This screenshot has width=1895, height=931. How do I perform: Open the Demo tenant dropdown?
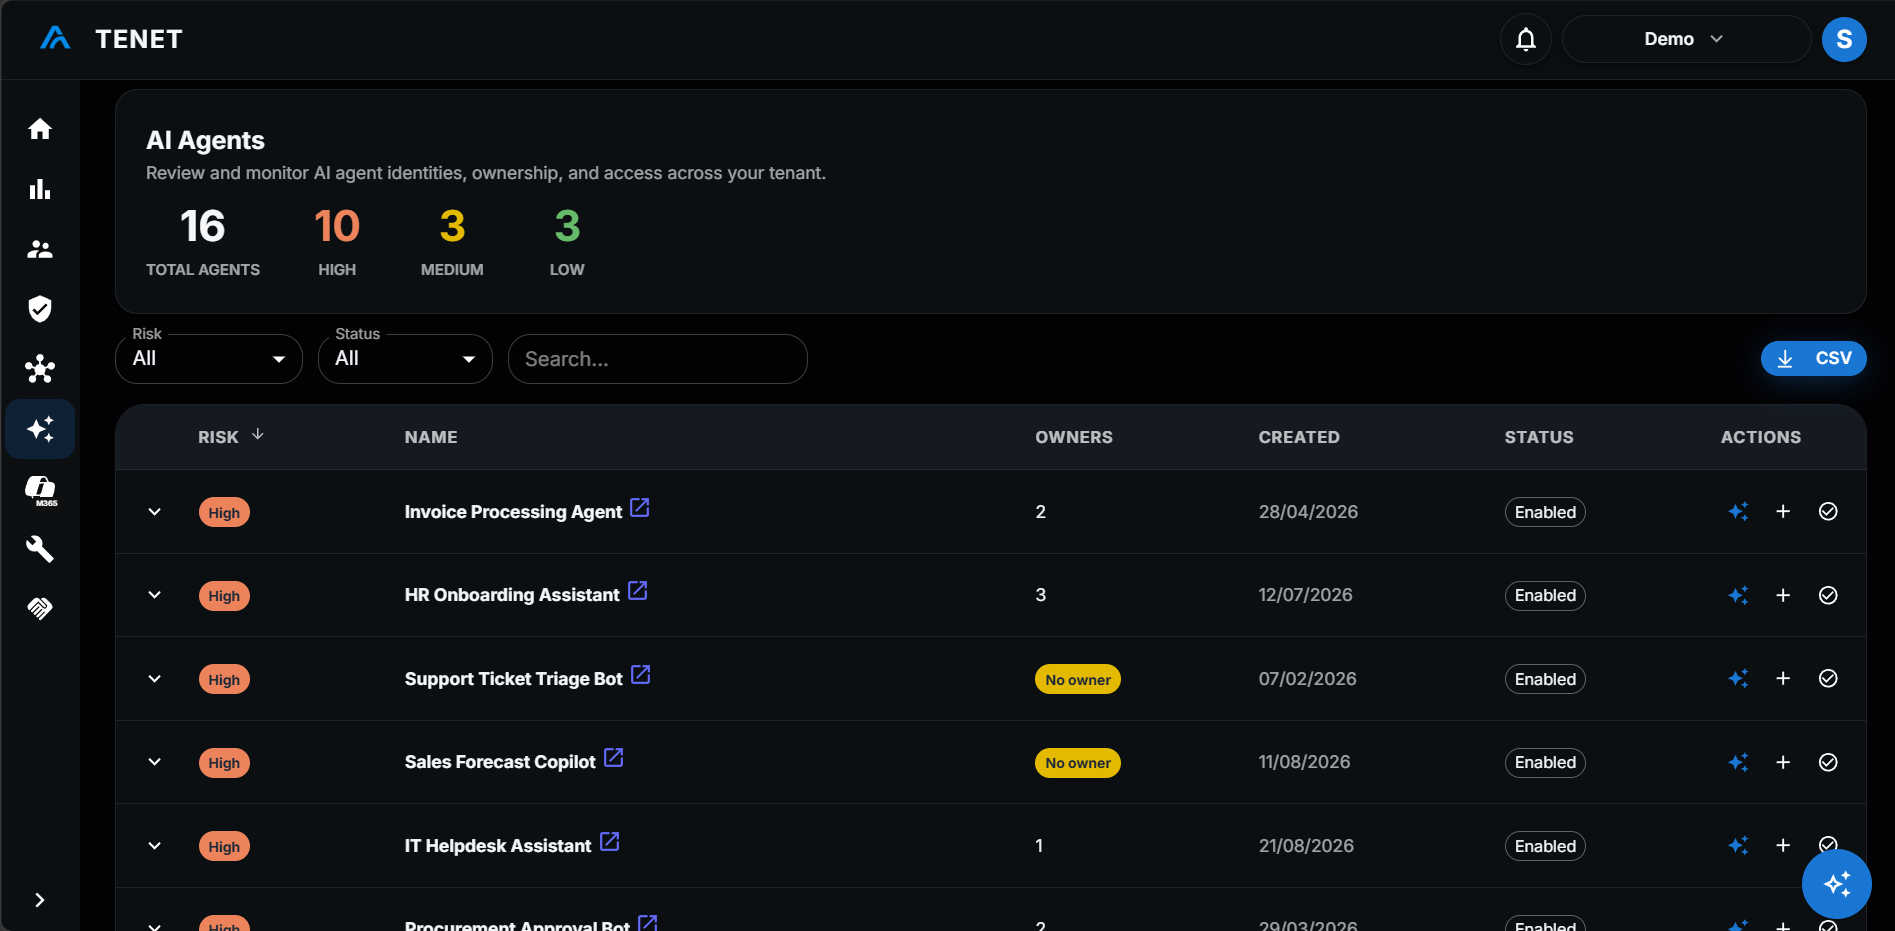(x=1686, y=39)
